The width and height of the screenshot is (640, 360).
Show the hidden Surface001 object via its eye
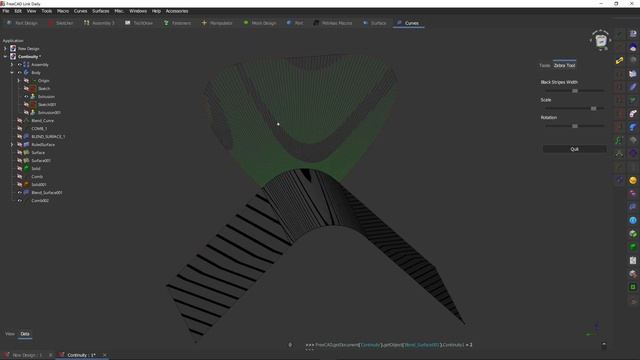20,161
